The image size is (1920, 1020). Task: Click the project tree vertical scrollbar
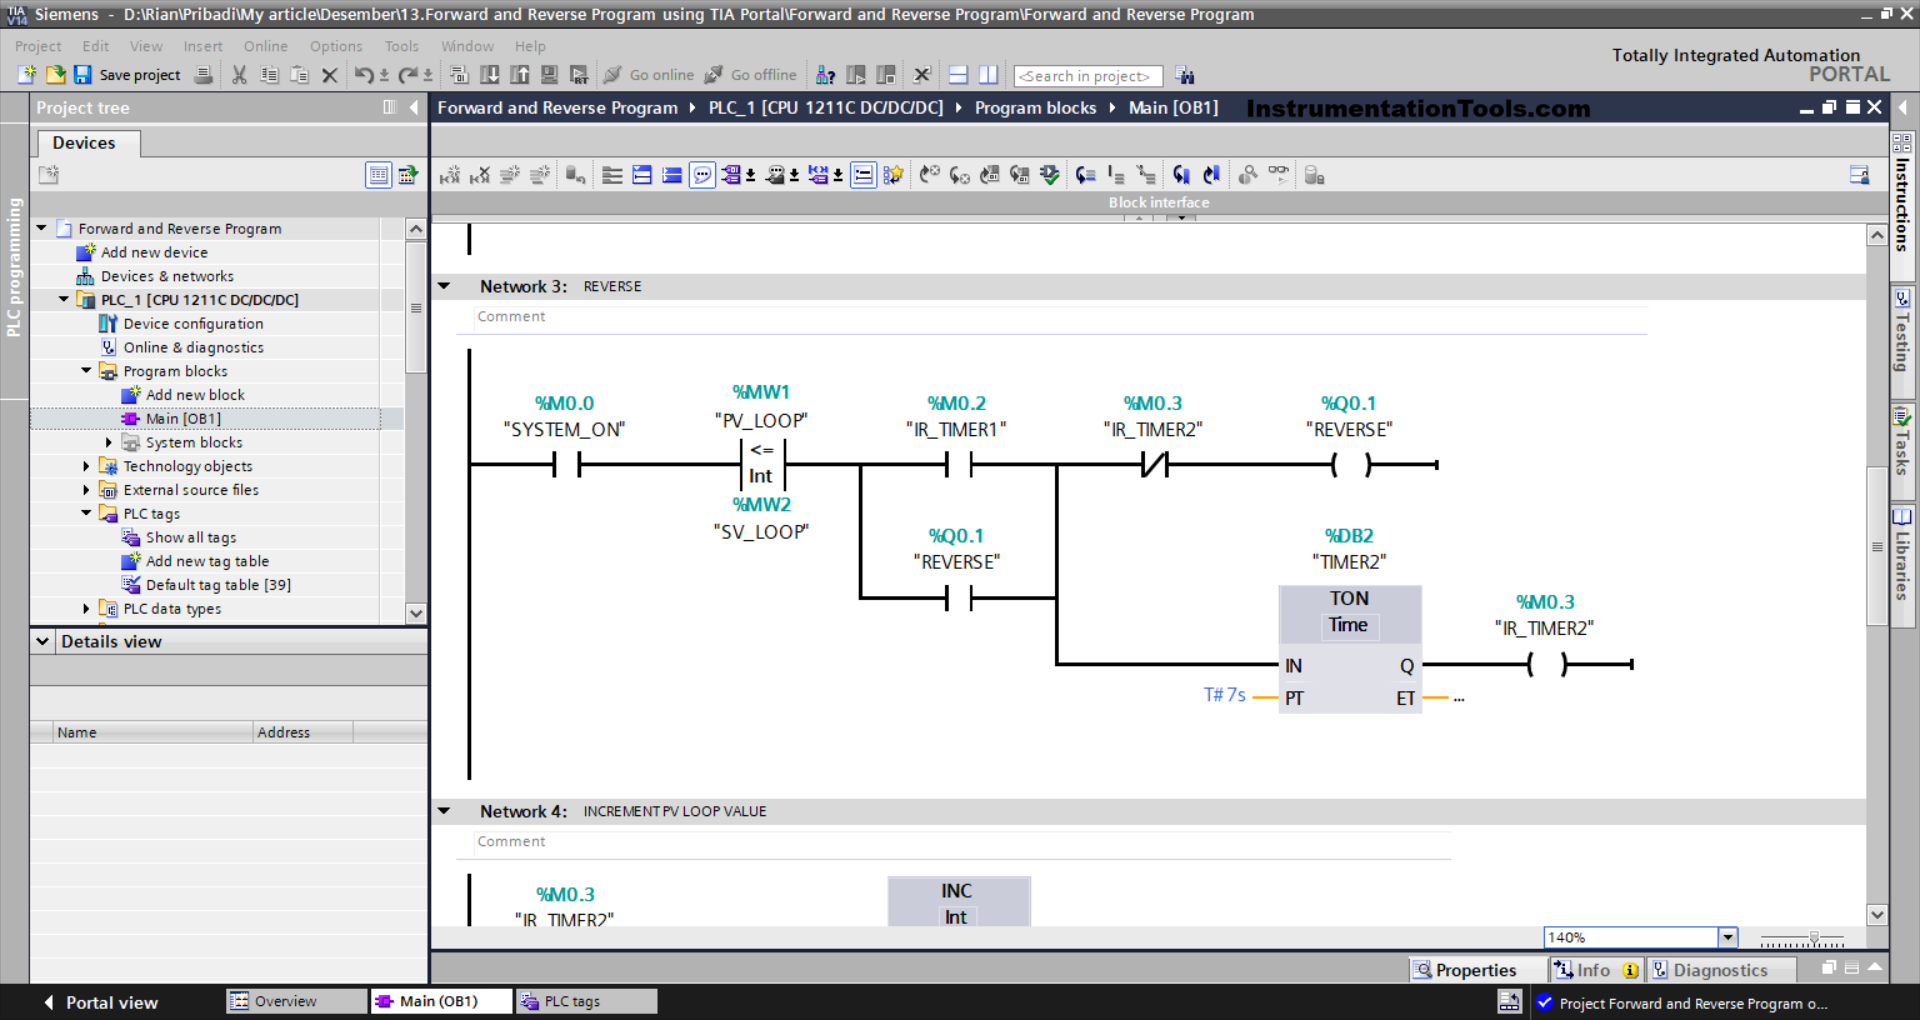pos(416,308)
